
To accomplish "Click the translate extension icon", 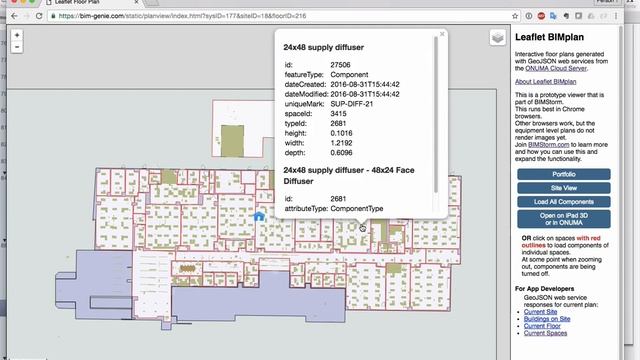I will [x=553, y=16].
